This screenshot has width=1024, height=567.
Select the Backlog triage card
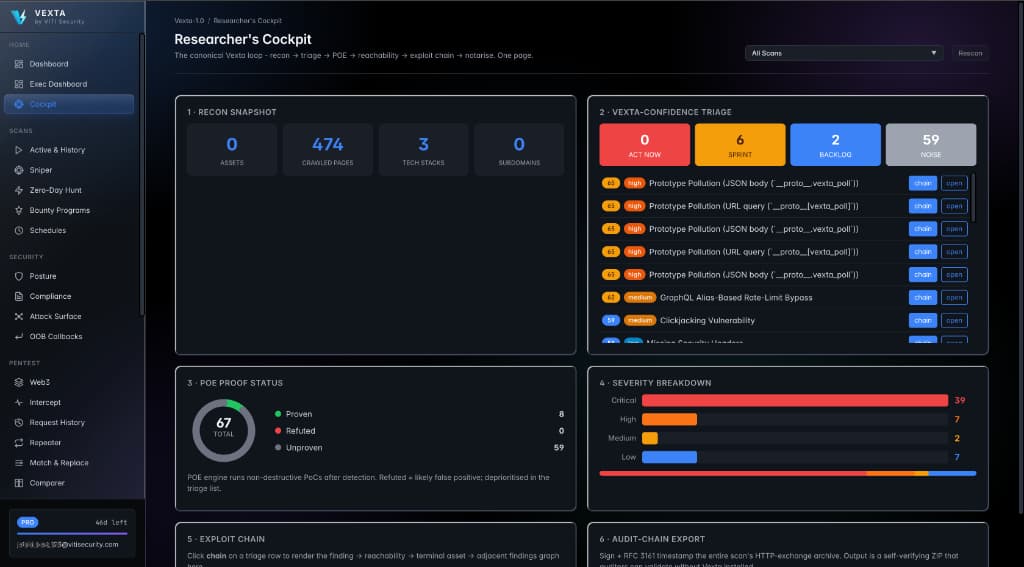(x=835, y=144)
